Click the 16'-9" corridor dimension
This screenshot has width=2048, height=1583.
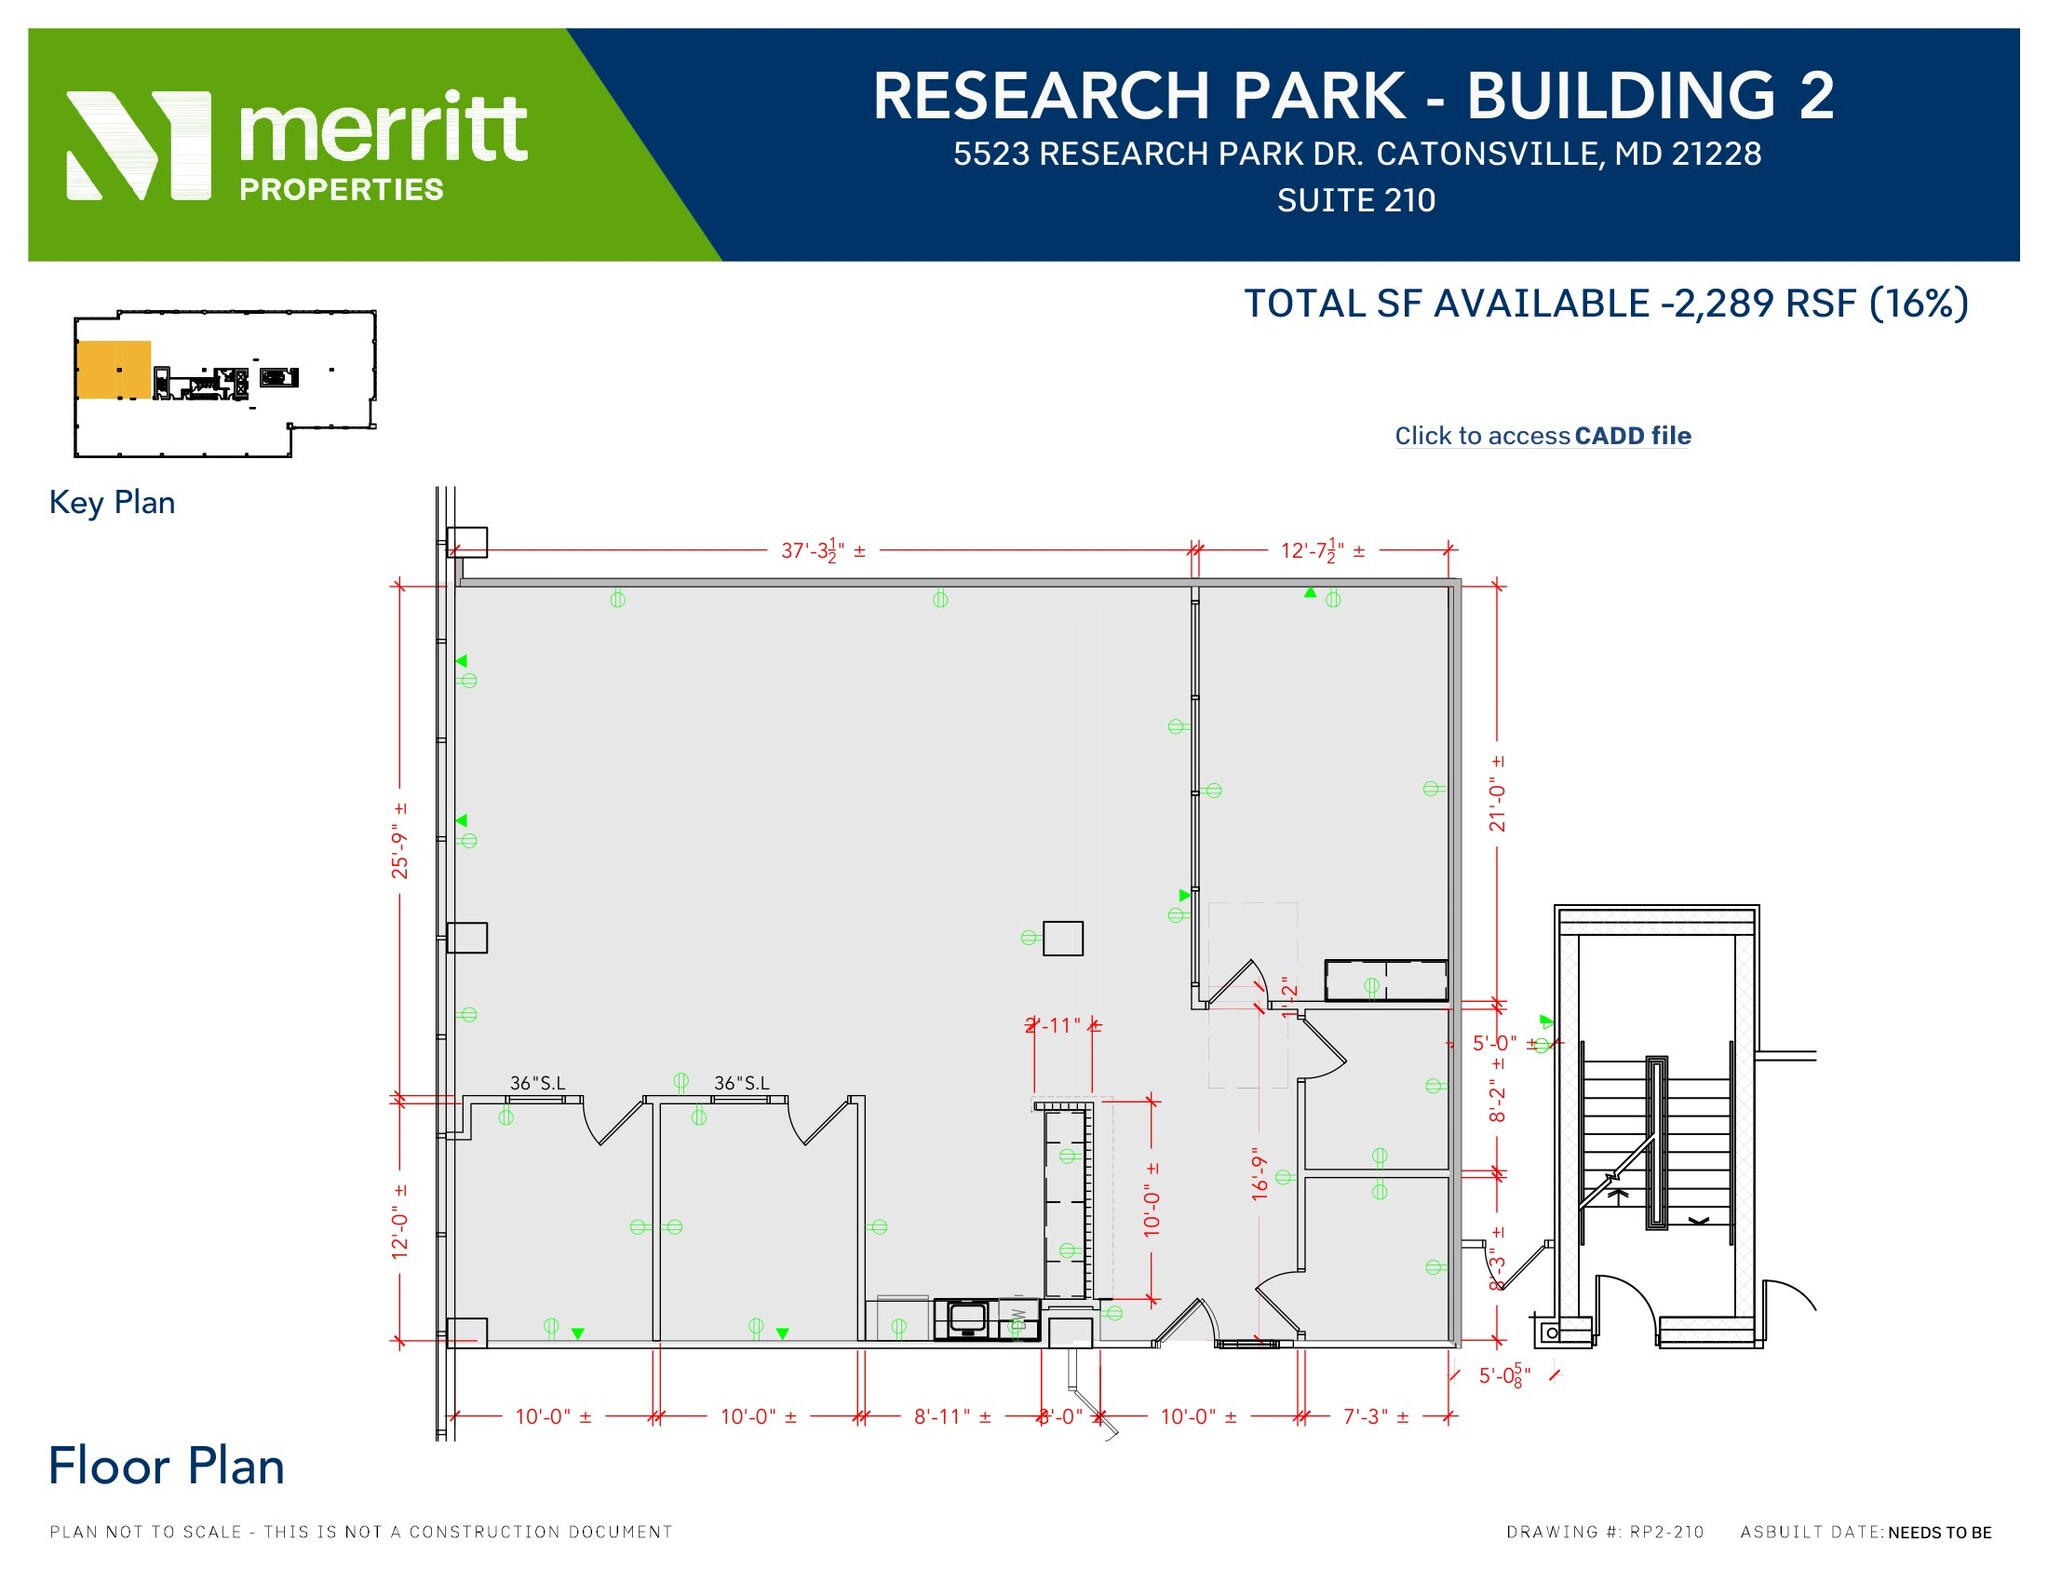point(1259,1174)
